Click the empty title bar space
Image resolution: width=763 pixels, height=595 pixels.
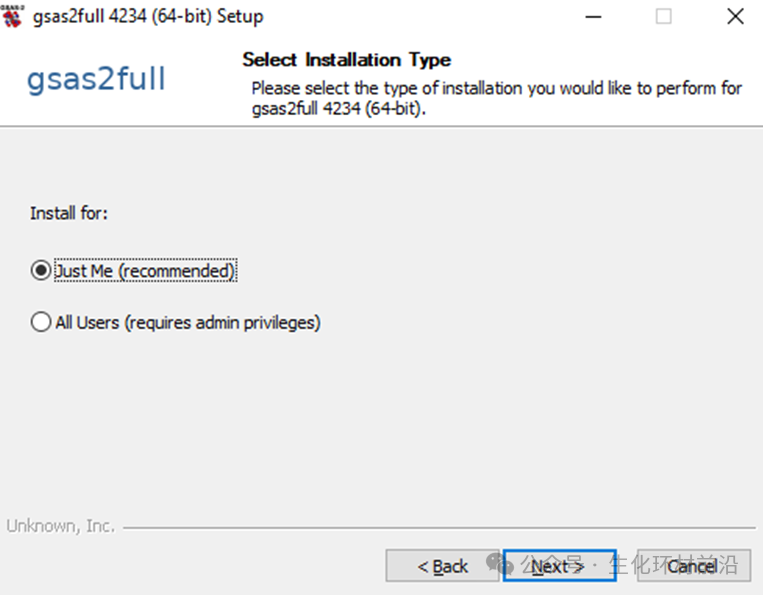tap(420, 16)
